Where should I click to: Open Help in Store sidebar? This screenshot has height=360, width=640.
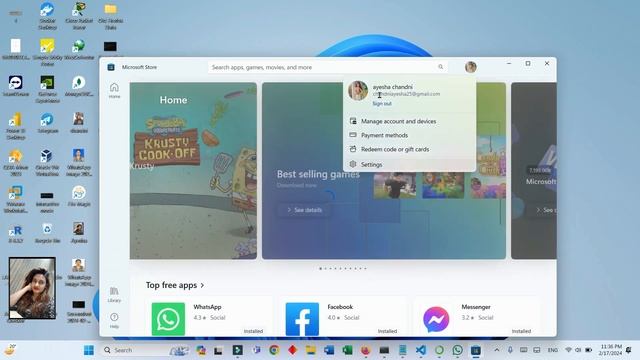coord(114,320)
